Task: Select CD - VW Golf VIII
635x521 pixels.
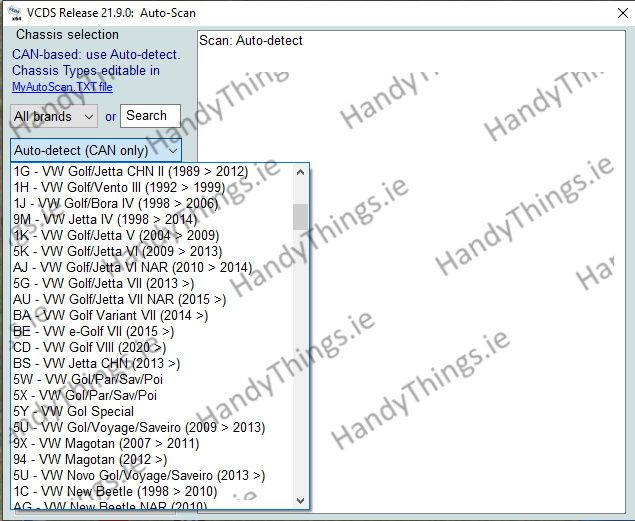Action: (x=152, y=347)
